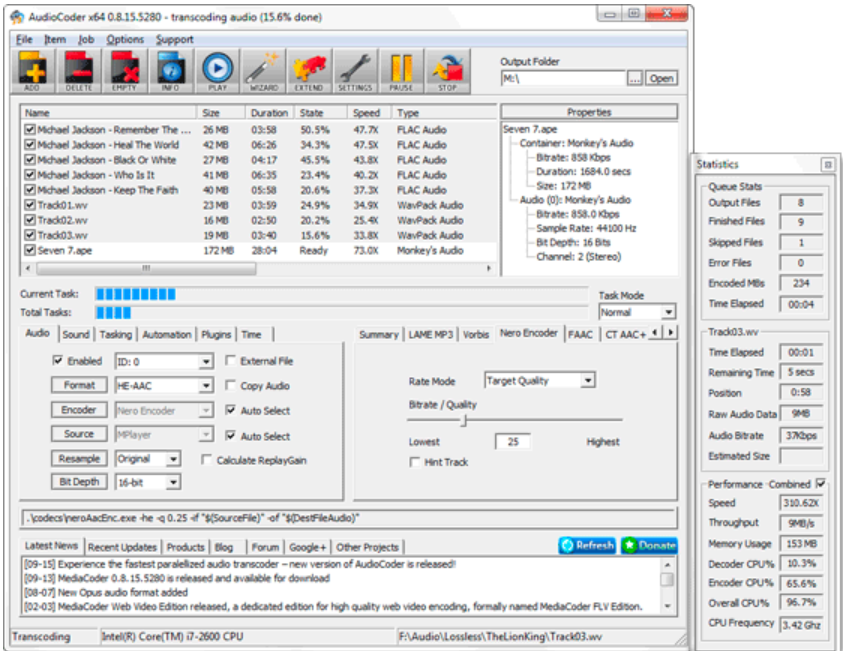Switch to the Vorbis tab
Viewport: 858px width, 651px height.
pos(476,334)
